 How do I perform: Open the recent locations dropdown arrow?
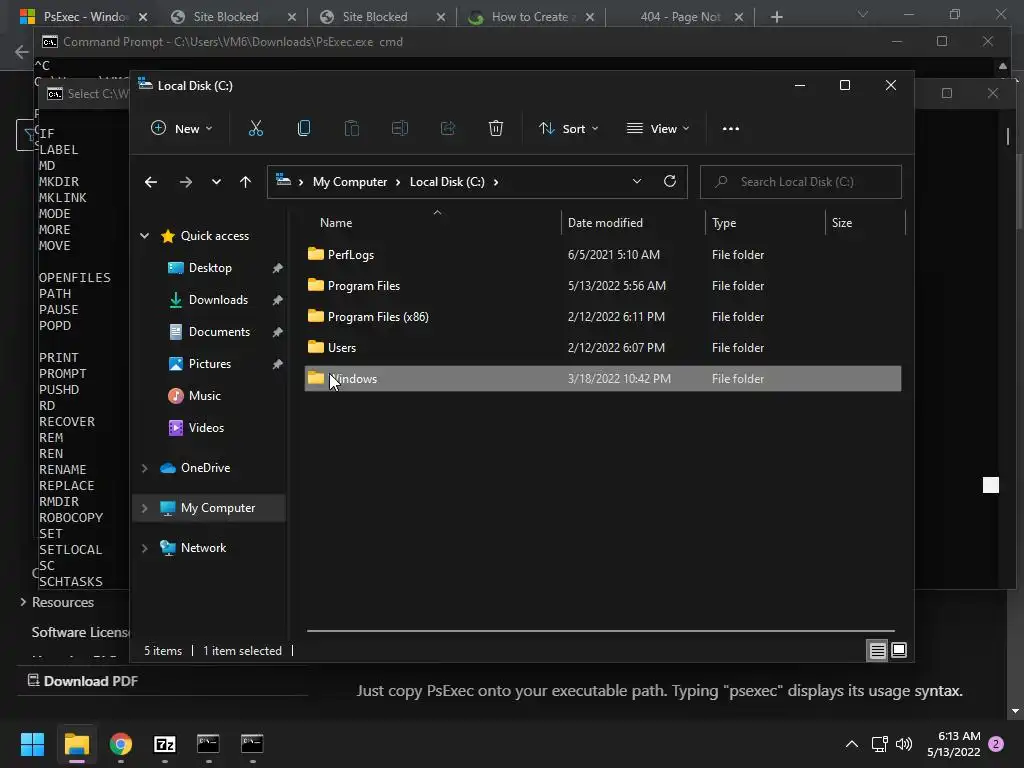coord(216,182)
